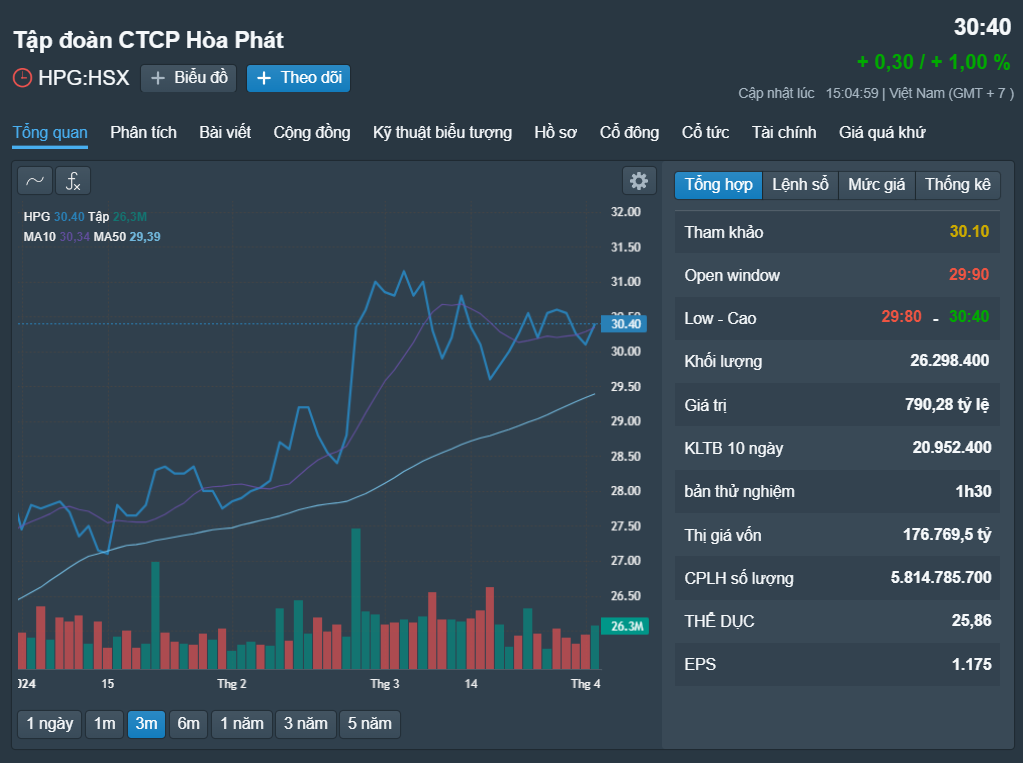Click the red clock icon beside HPG:HSX

click(22, 78)
